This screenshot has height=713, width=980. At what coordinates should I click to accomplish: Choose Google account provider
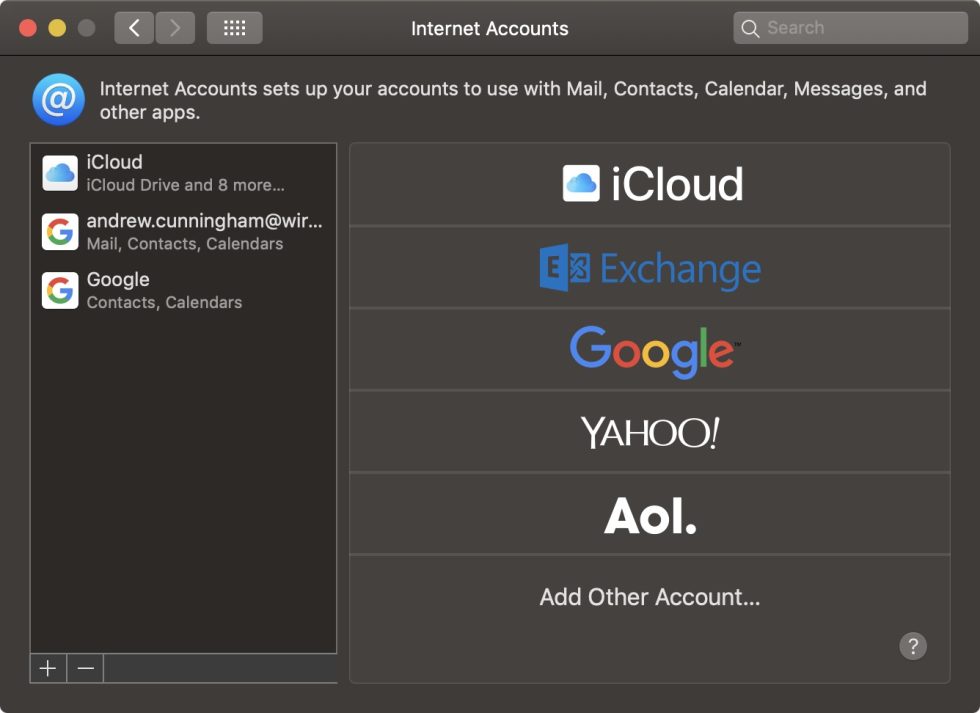pyautogui.click(x=649, y=350)
